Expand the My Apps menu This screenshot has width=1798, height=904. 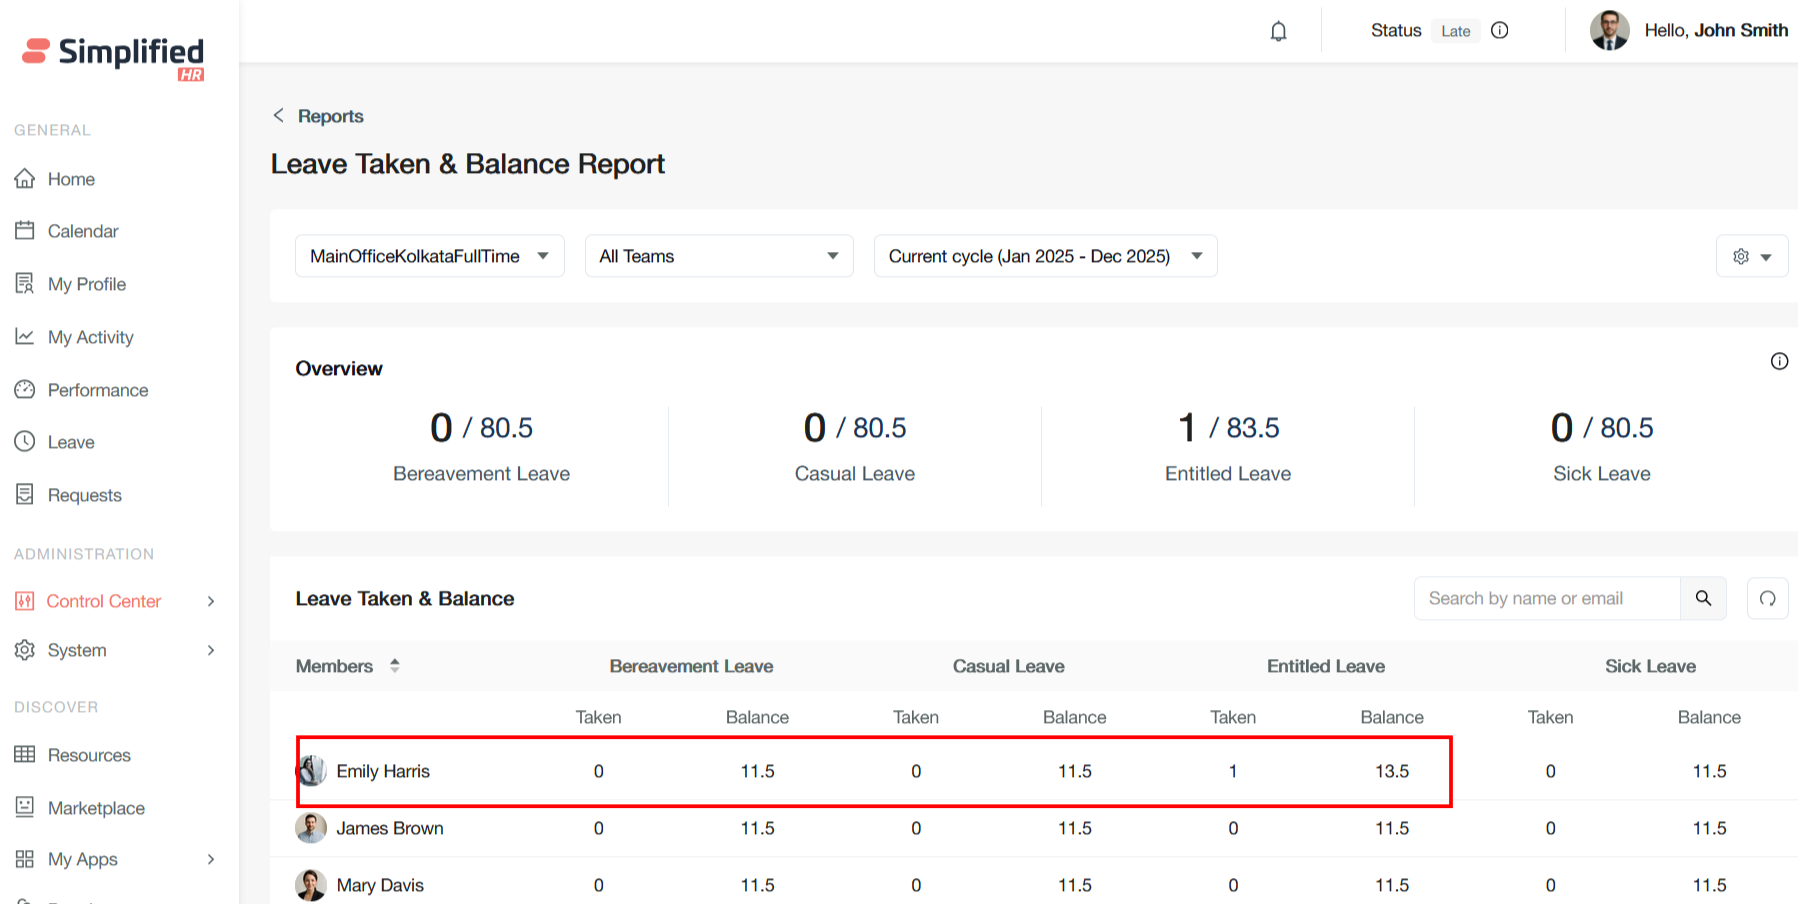(116, 859)
